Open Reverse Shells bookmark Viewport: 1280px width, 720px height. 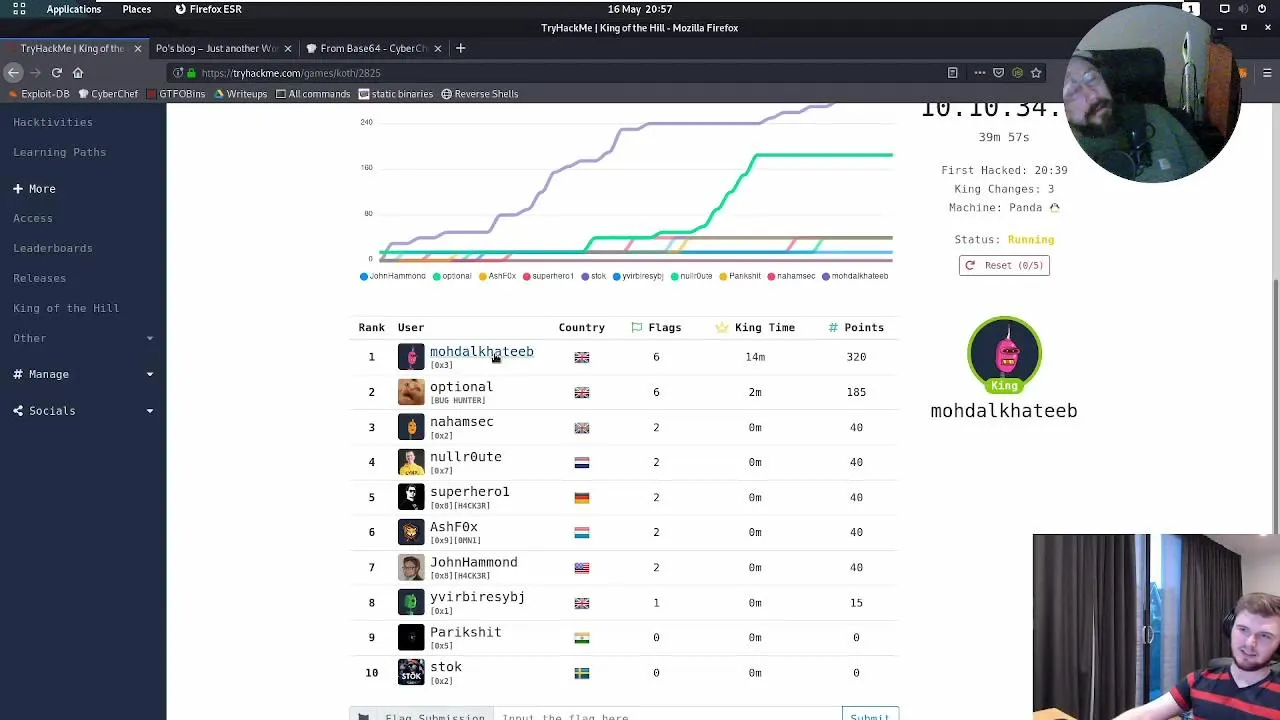tap(480, 94)
